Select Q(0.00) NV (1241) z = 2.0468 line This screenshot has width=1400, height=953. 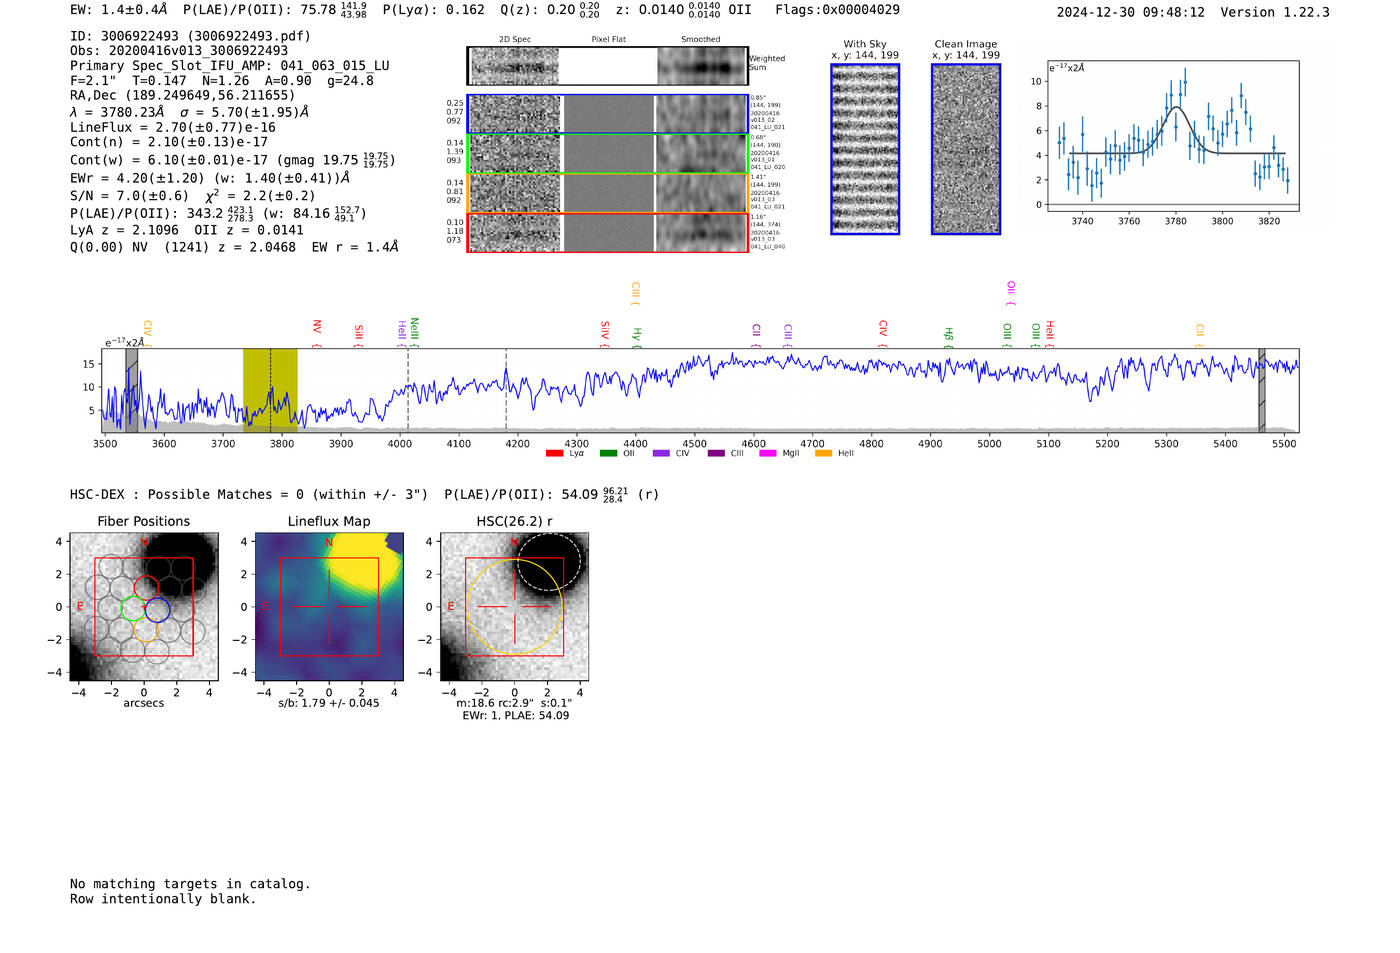click(234, 247)
